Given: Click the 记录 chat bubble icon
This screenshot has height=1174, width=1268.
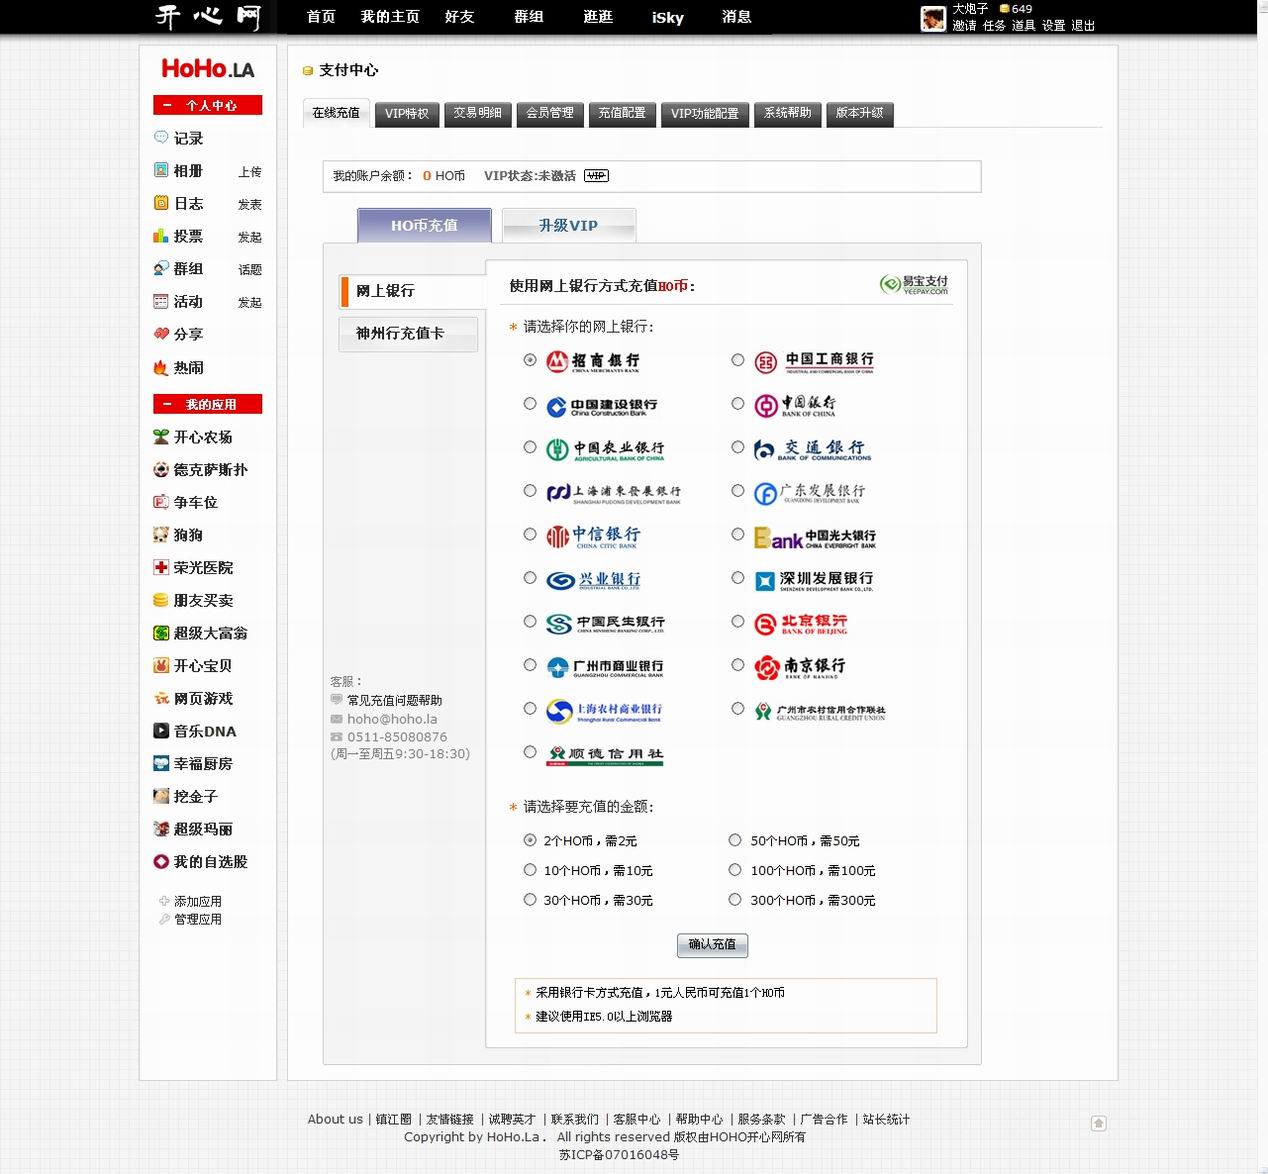Looking at the screenshot, I should click(x=161, y=137).
